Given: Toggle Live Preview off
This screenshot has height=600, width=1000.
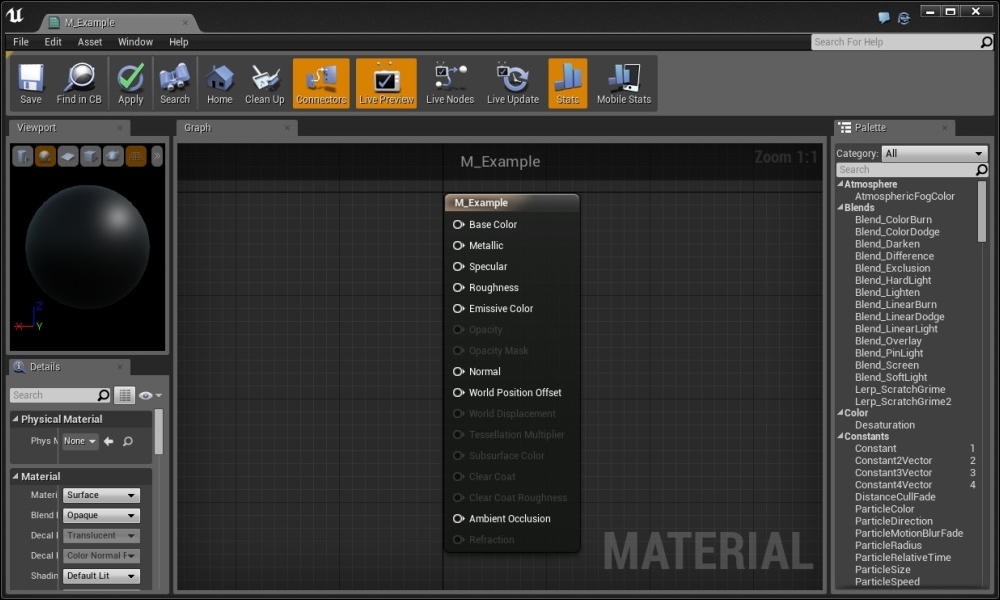Looking at the screenshot, I should [x=386, y=83].
